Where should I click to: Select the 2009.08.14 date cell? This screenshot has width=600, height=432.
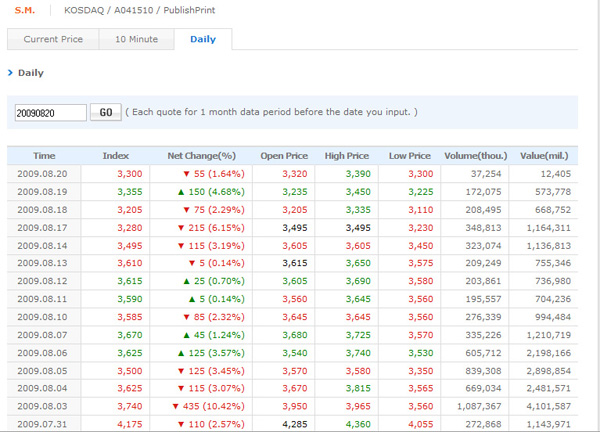coord(42,246)
